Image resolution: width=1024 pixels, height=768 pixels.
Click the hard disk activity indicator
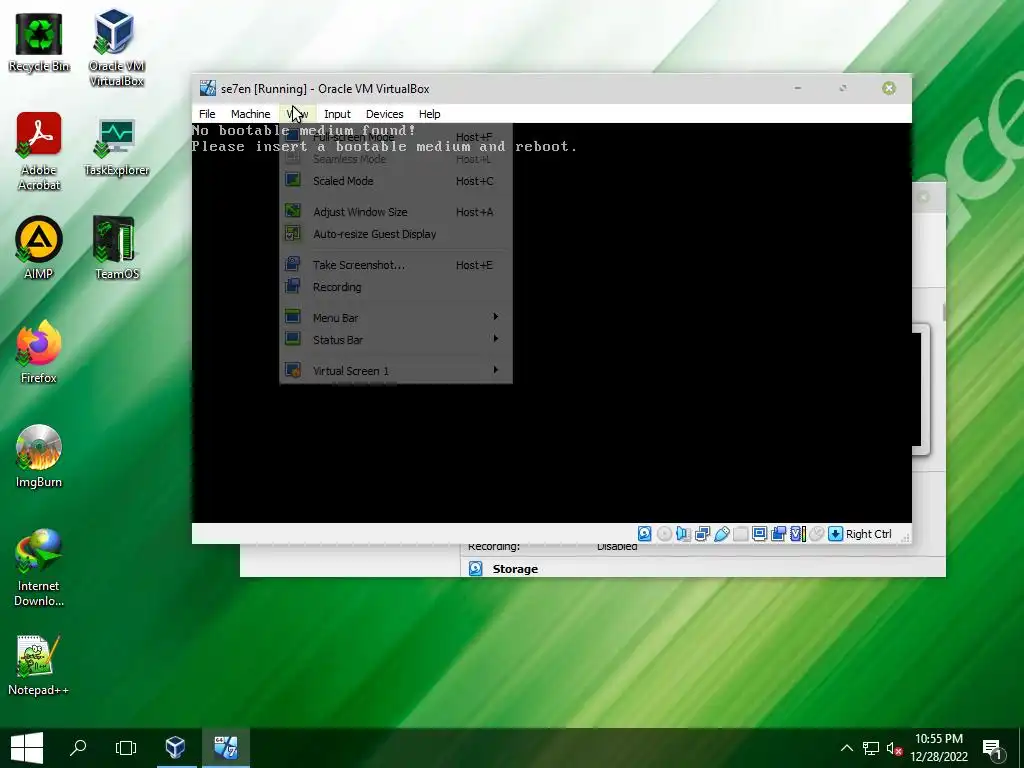tap(644, 534)
